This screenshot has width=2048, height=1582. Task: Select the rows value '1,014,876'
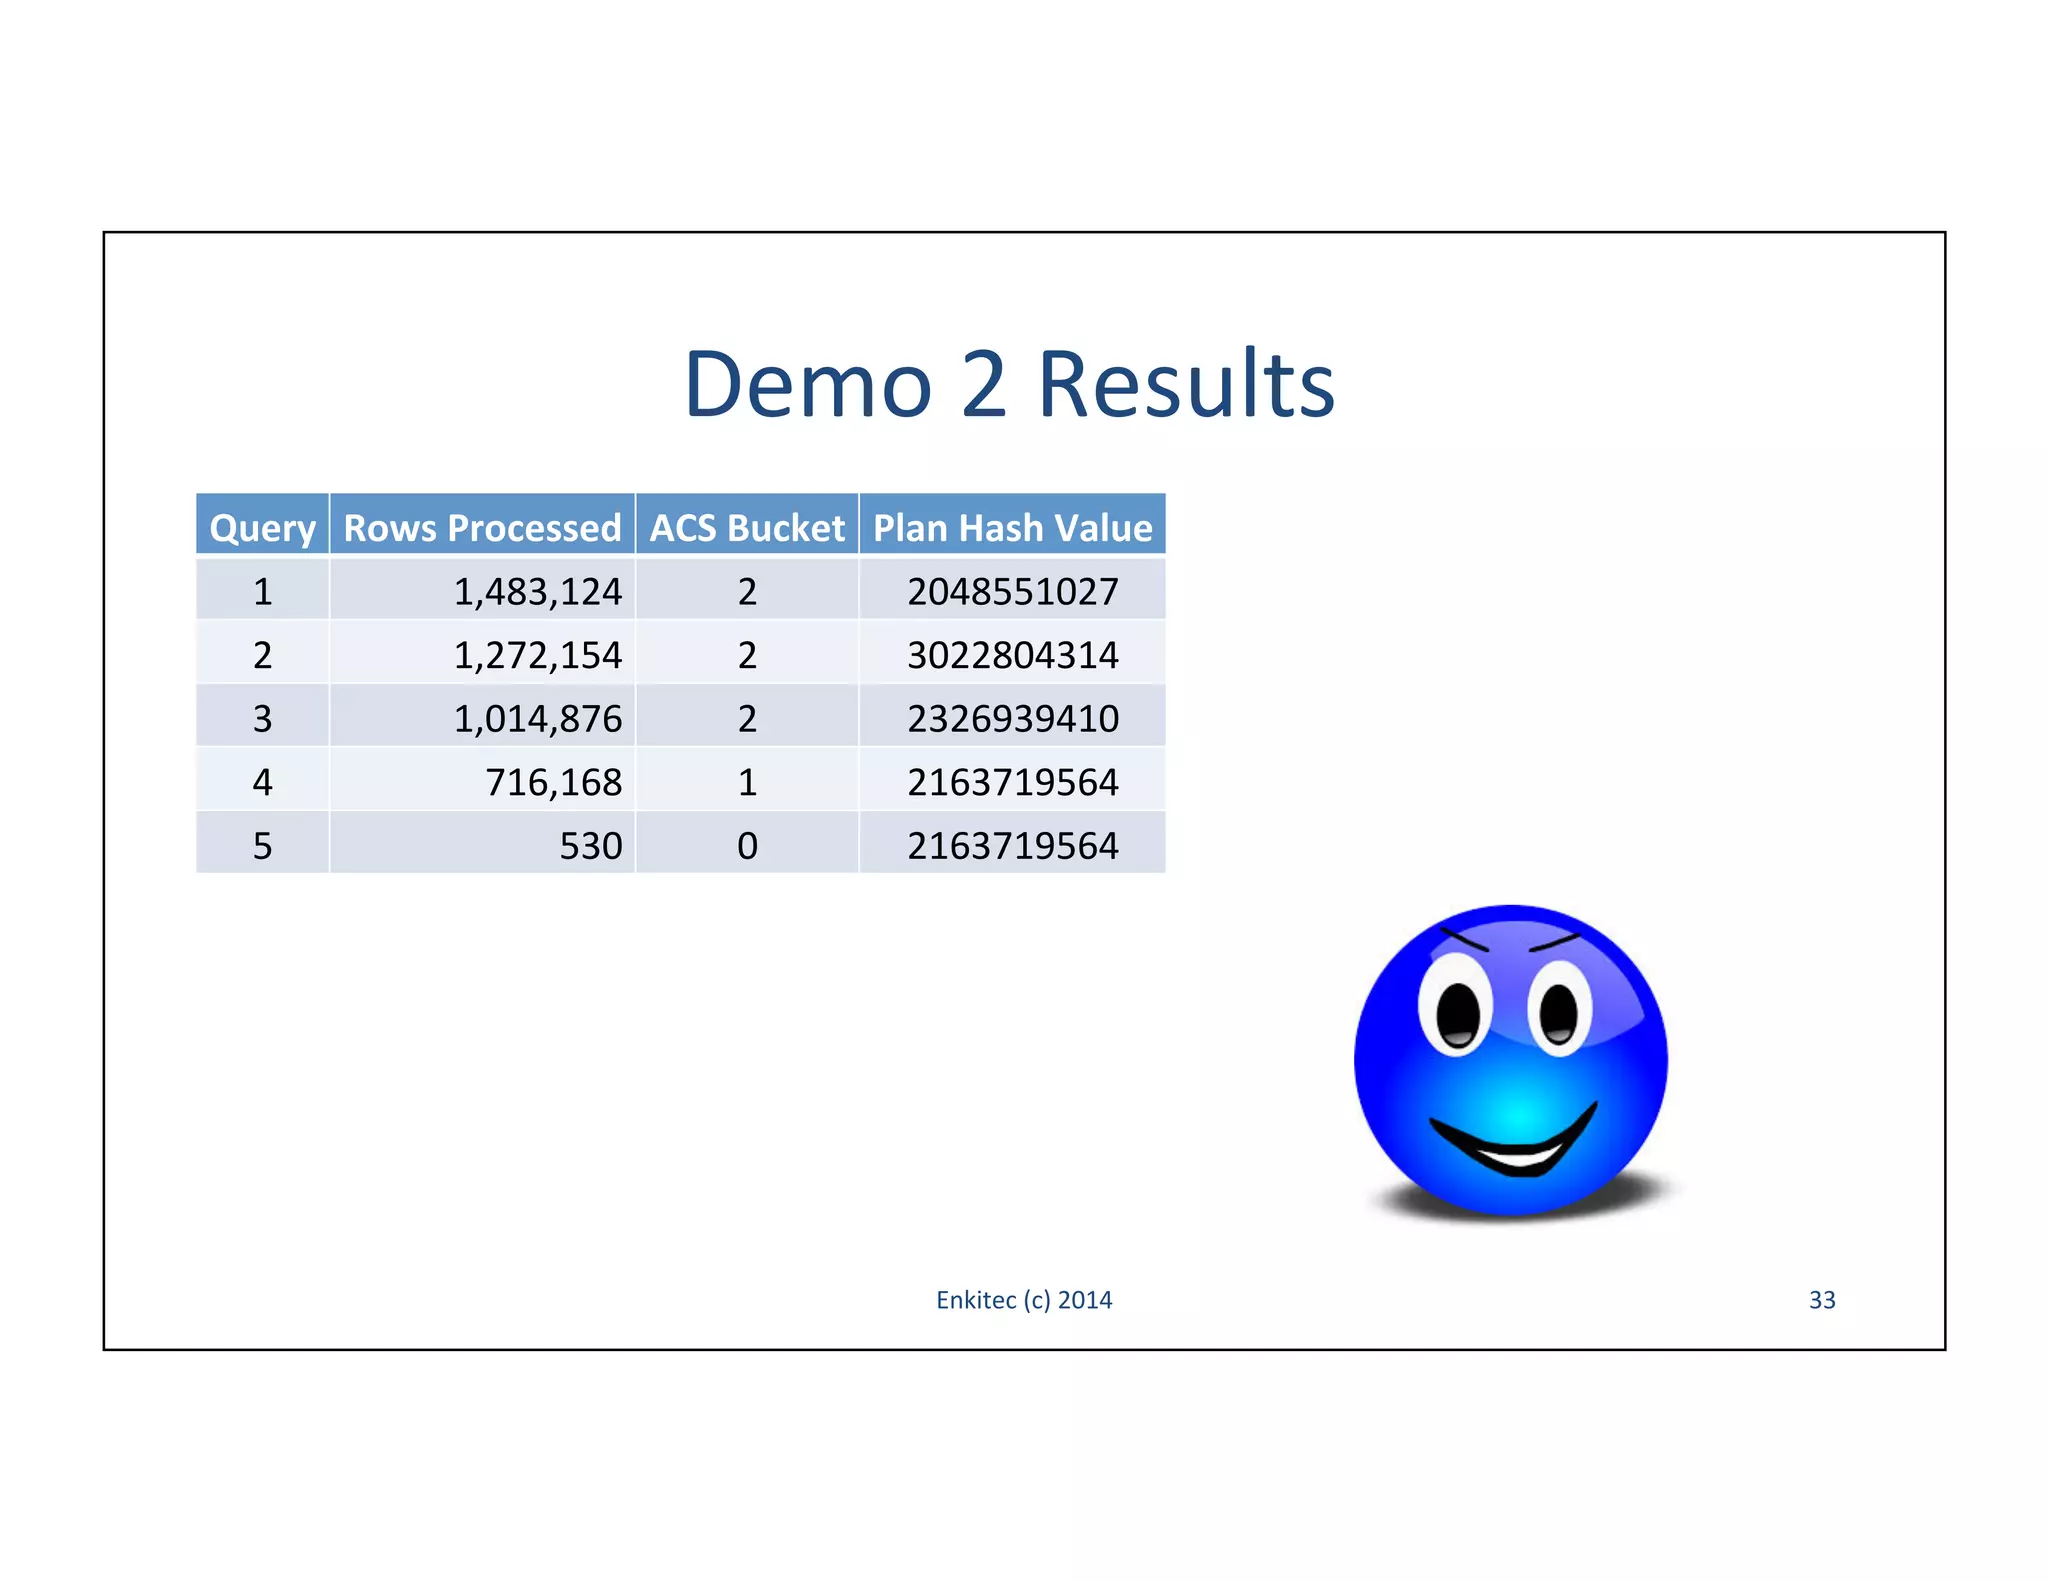point(538,719)
